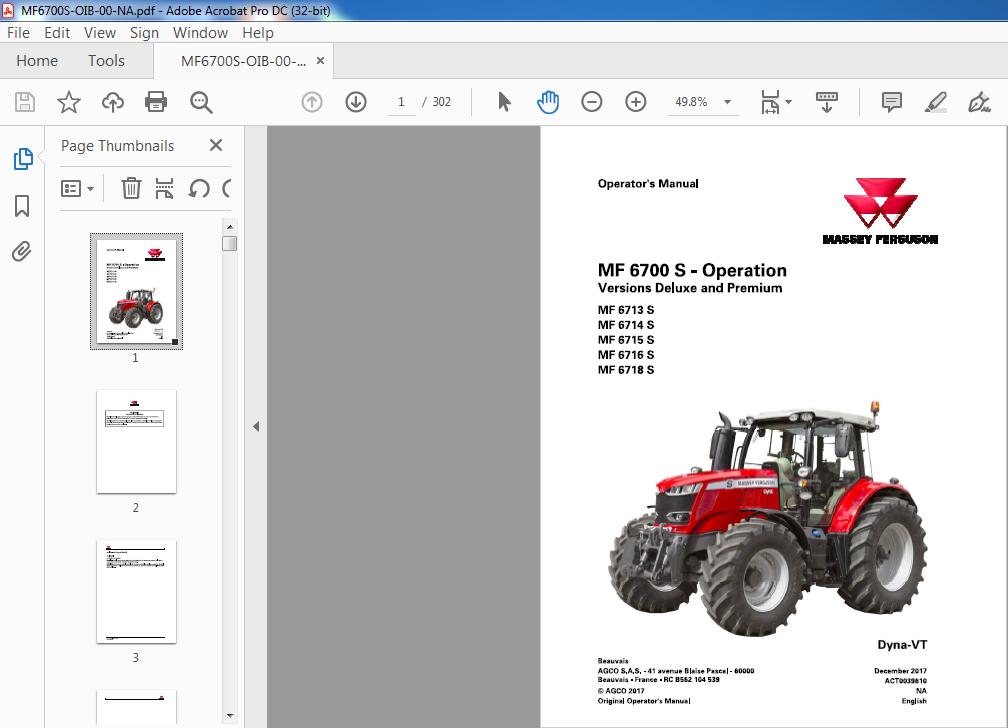Open the Sign menu
1008x728 pixels.
coord(144,33)
